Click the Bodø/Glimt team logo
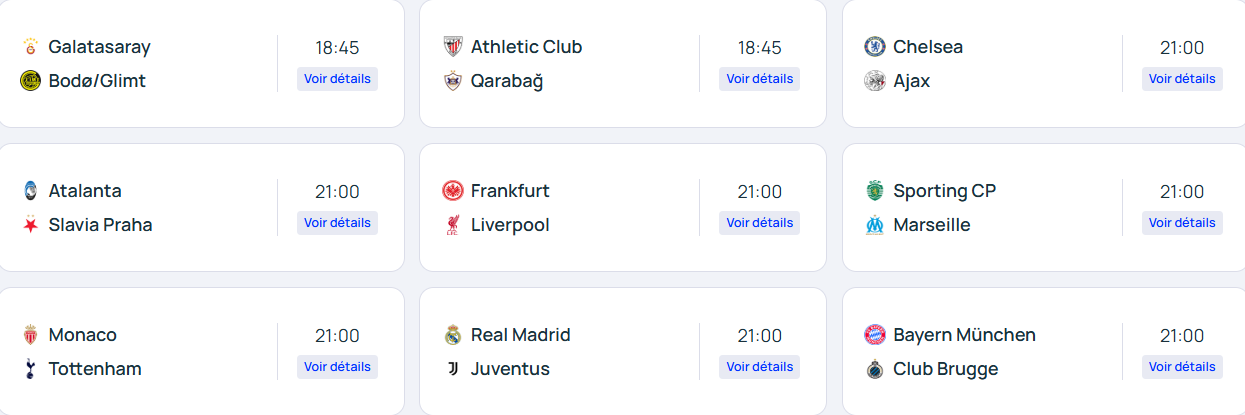This screenshot has width=1245, height=415. click(x=30, y=81)
